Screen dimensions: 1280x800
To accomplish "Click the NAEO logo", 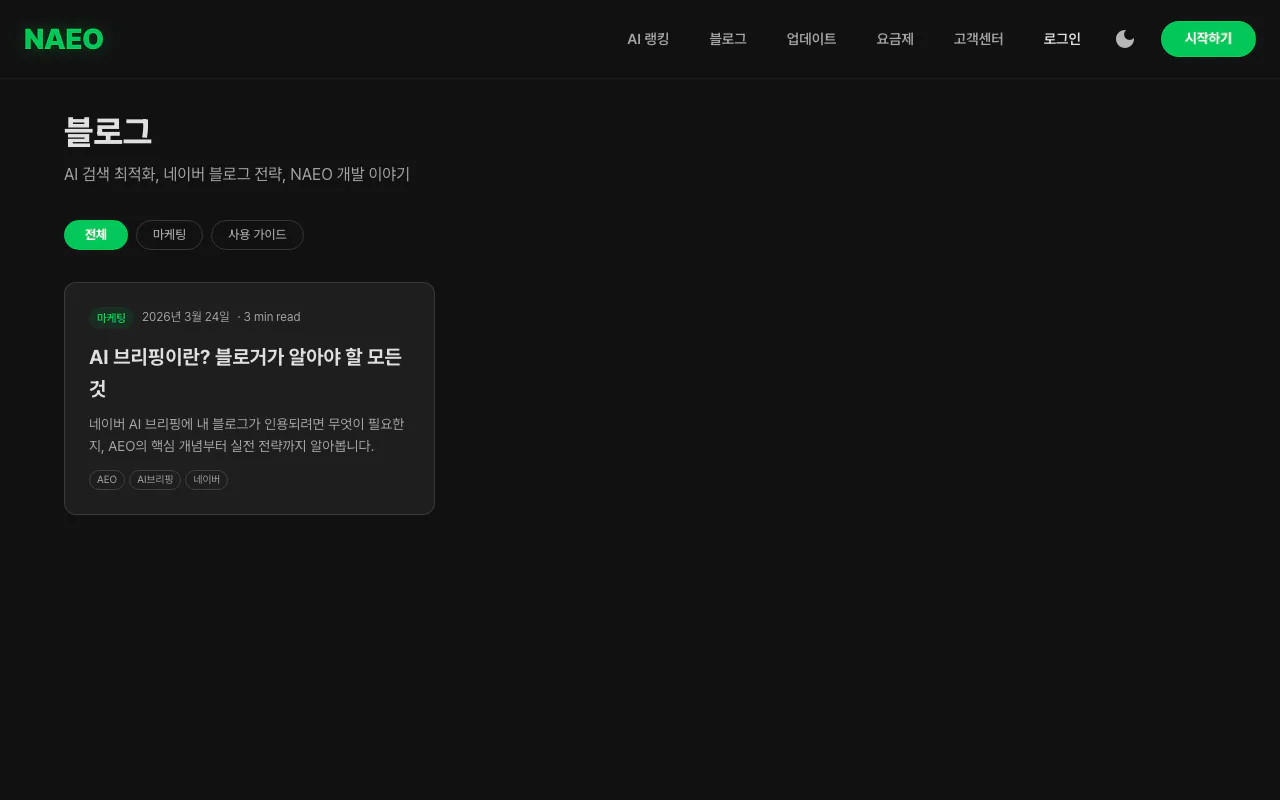I will point(64,39).
